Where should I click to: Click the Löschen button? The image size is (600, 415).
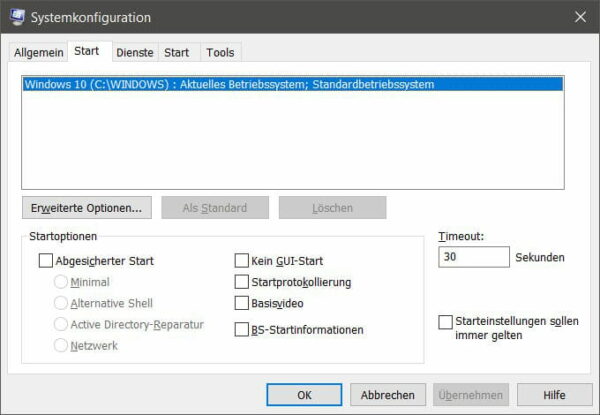point(333,208)
